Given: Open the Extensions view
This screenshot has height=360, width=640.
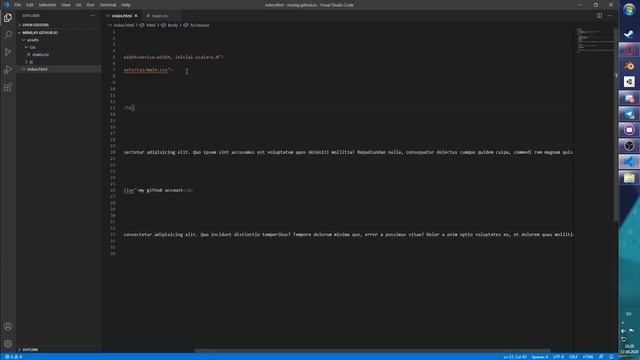Looking at the screenshot, I should [8, 87].
